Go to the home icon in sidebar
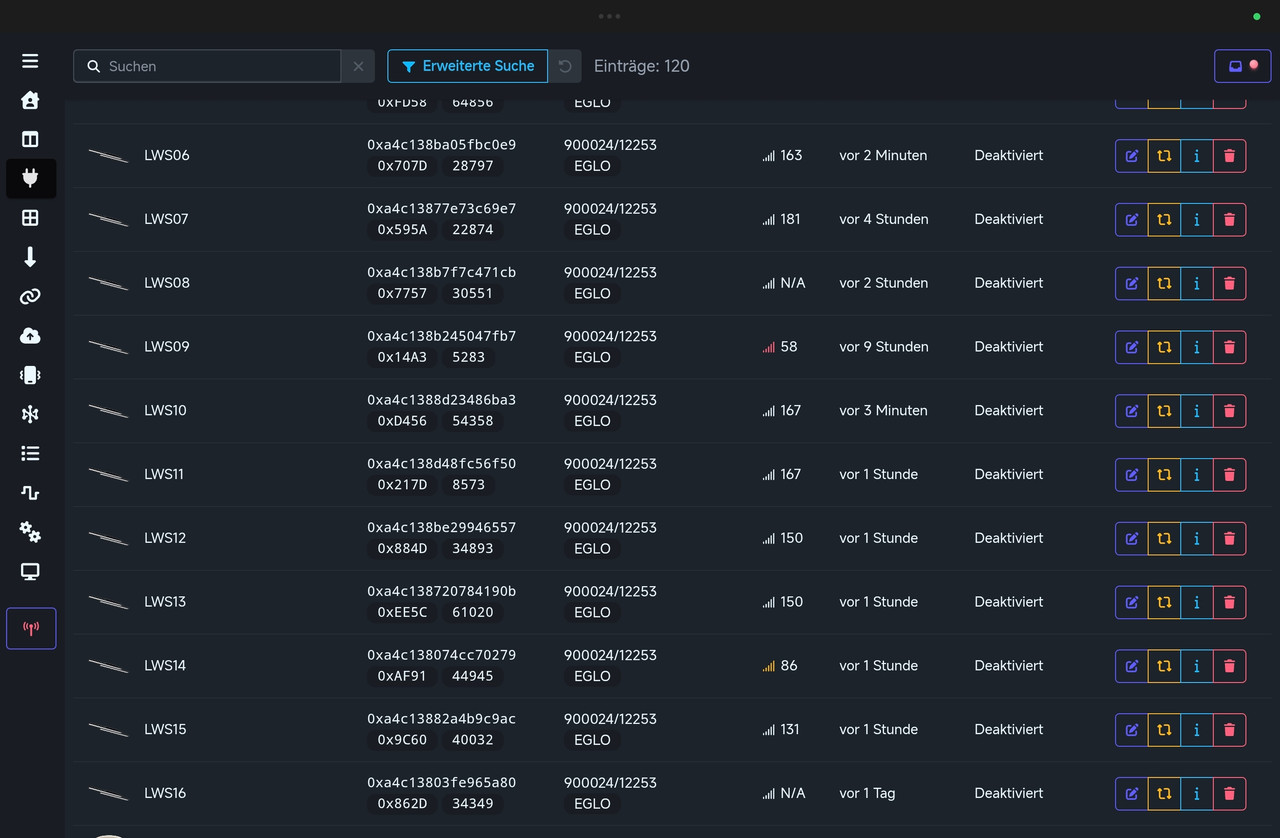The width and height of the screenshot is (1280, 838). pyautogui.click(x=30, y=100)
